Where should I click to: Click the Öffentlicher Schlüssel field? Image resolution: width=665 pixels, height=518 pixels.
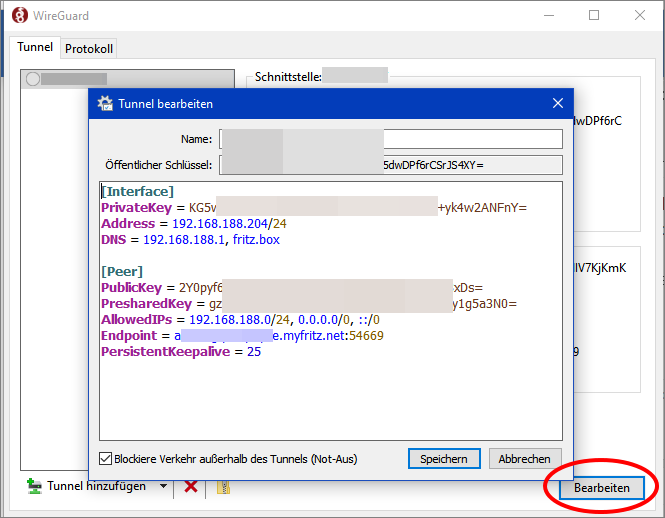coord(391,165)
